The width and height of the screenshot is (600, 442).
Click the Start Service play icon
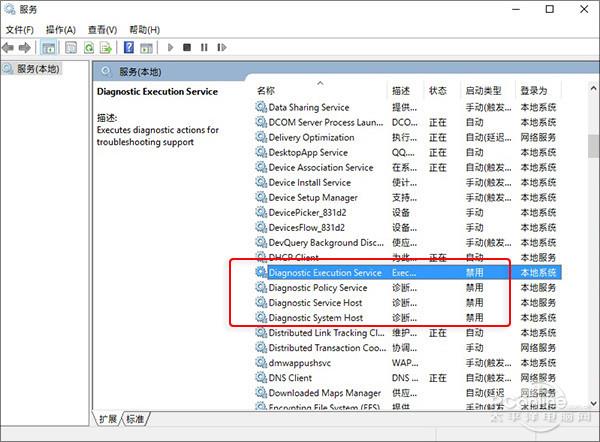(171, 47)
